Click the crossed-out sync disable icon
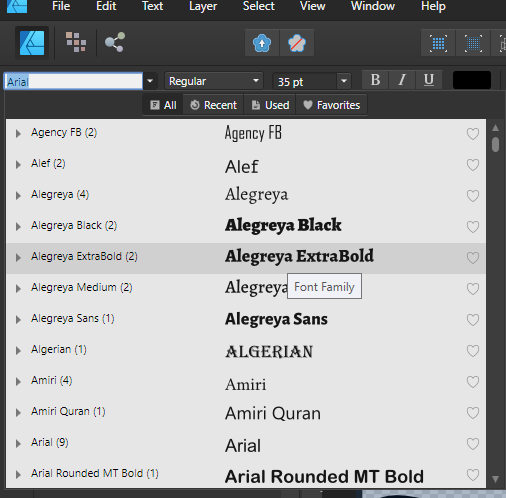The height and width of the screenshot is (498, 506). (297, 43)
